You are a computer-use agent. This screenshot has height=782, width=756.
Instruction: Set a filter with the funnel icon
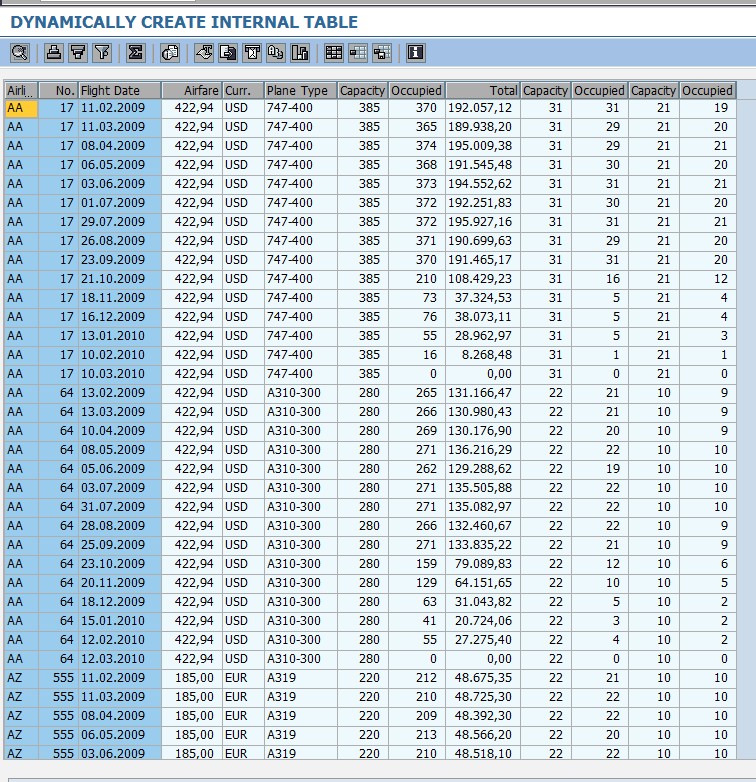[x=102, y=52]
